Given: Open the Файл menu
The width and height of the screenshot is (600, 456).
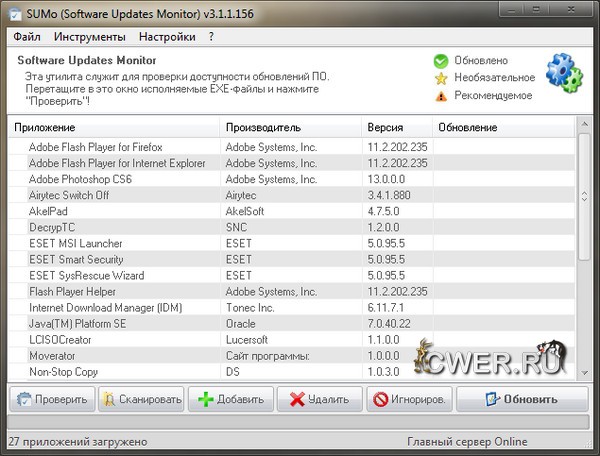Looking at the screenshot, I should pyautogui.click(x=27, y=37).
